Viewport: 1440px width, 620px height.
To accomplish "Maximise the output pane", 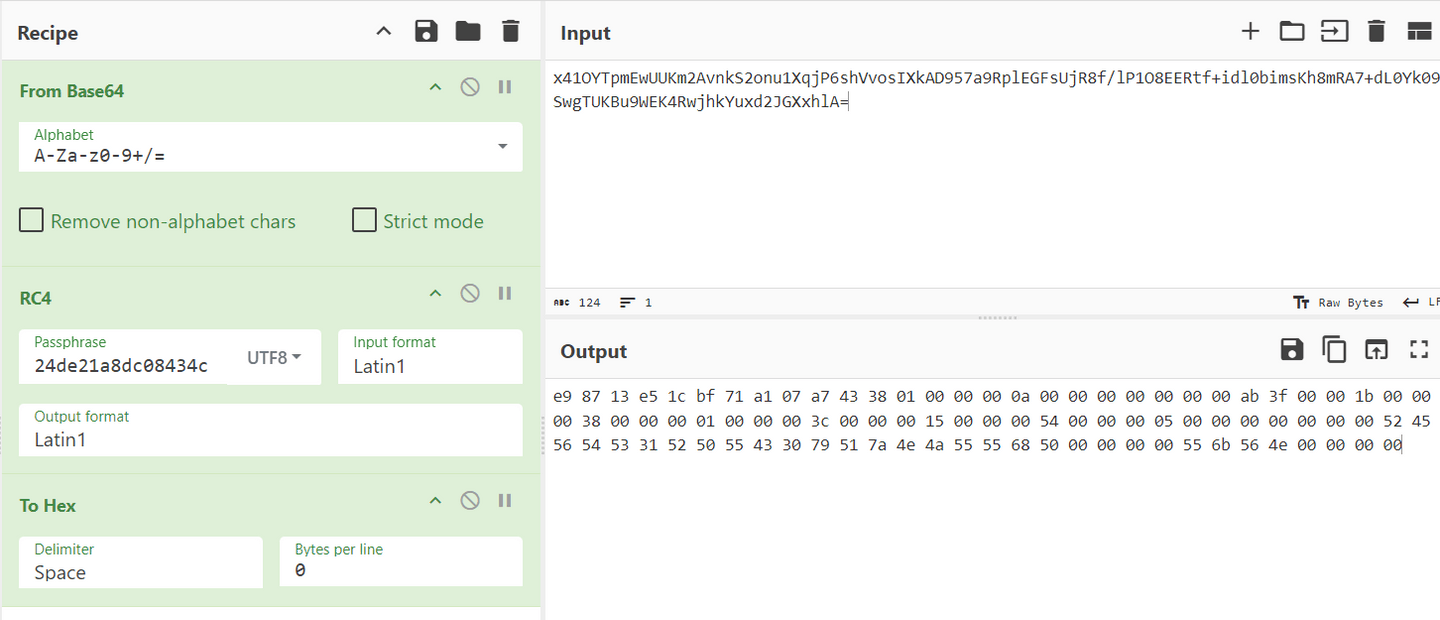I will 1419,350.
